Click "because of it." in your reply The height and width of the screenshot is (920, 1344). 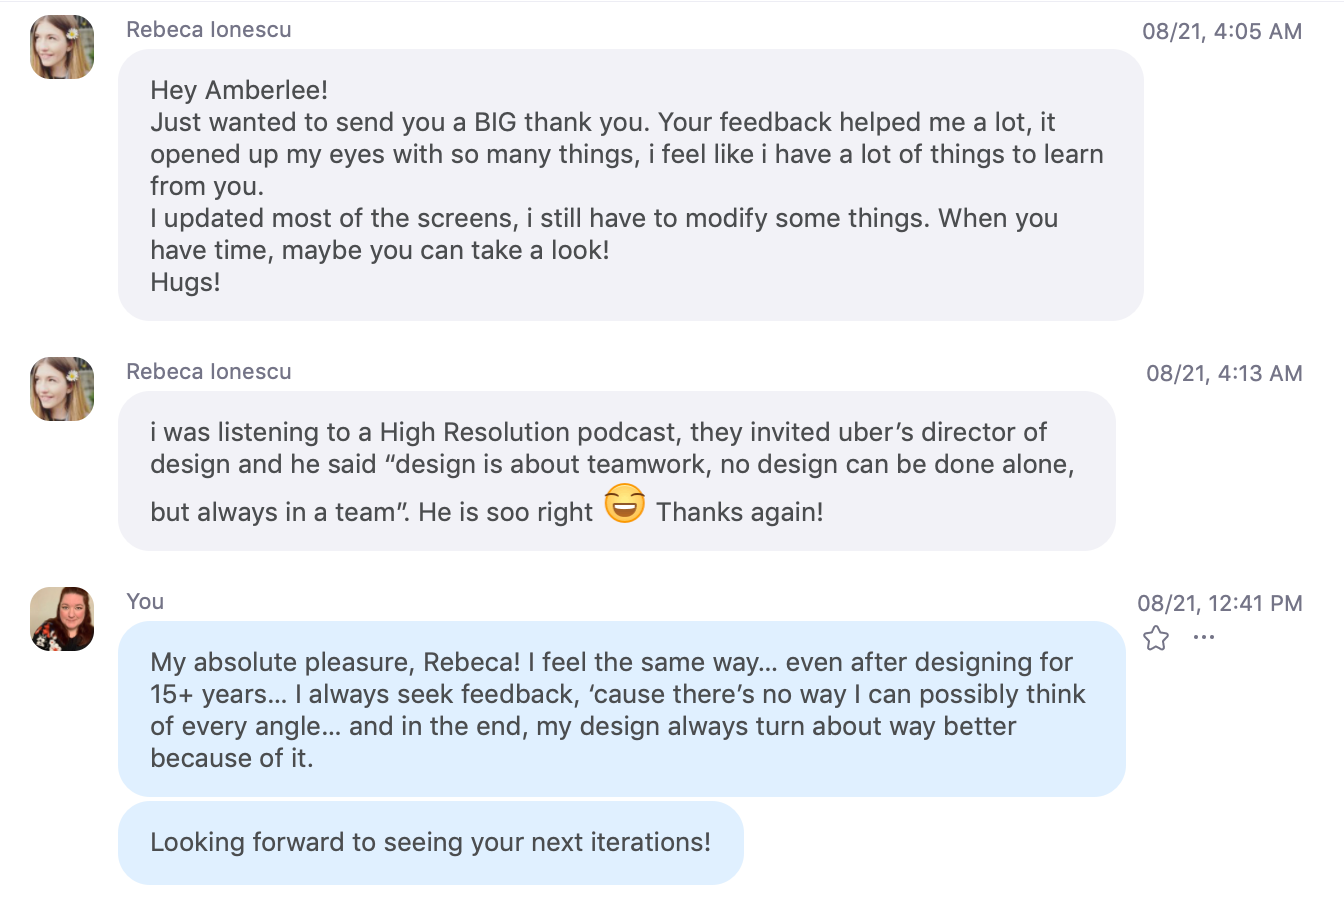[232, 758]
